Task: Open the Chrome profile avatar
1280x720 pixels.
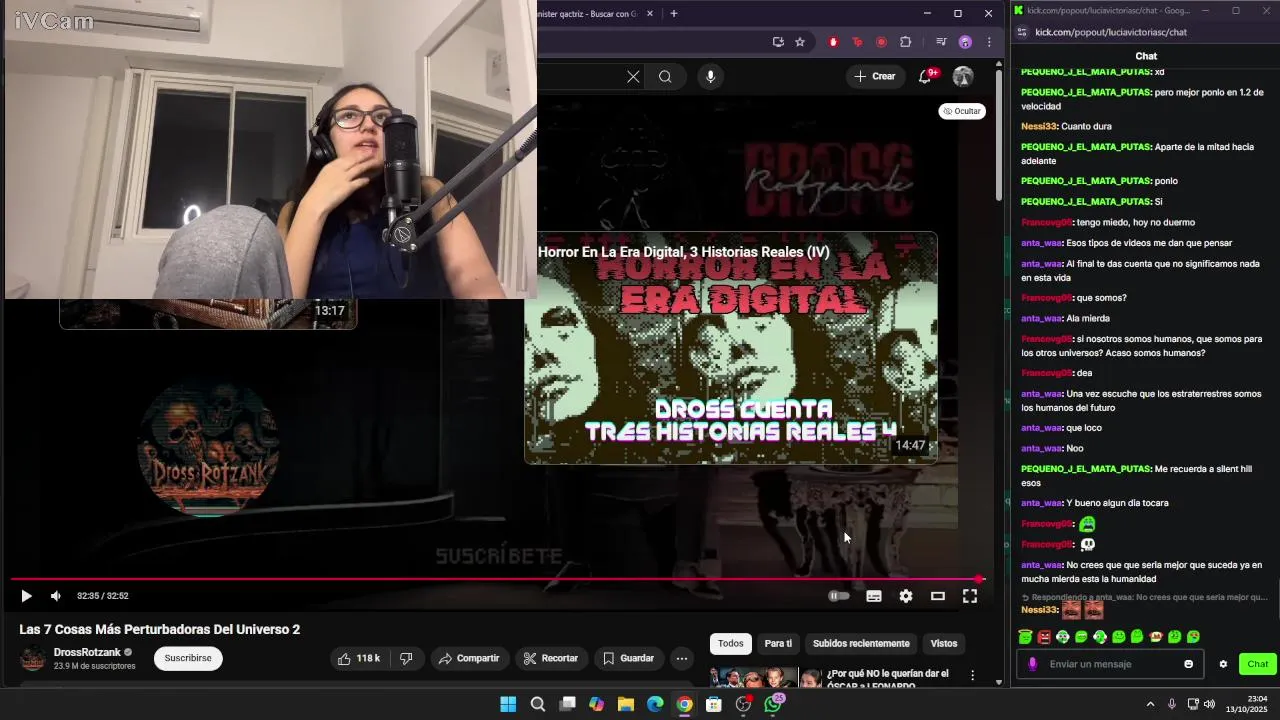Action: coord(965,42)
